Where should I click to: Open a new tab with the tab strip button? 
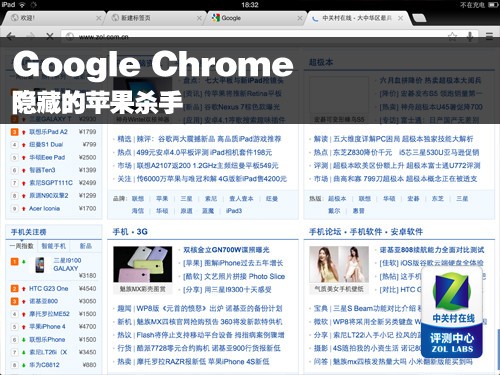pyautogui.click(x=419, y=18)
